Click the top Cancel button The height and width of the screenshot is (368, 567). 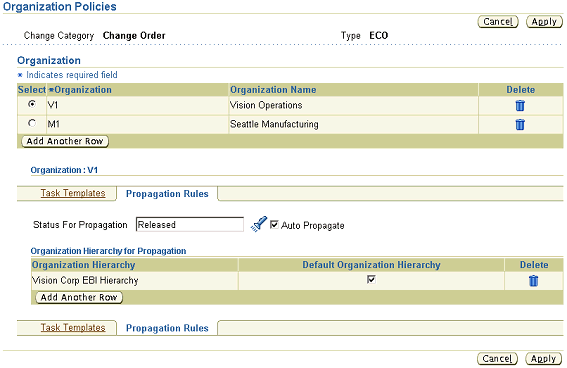[x=498, y=22]
